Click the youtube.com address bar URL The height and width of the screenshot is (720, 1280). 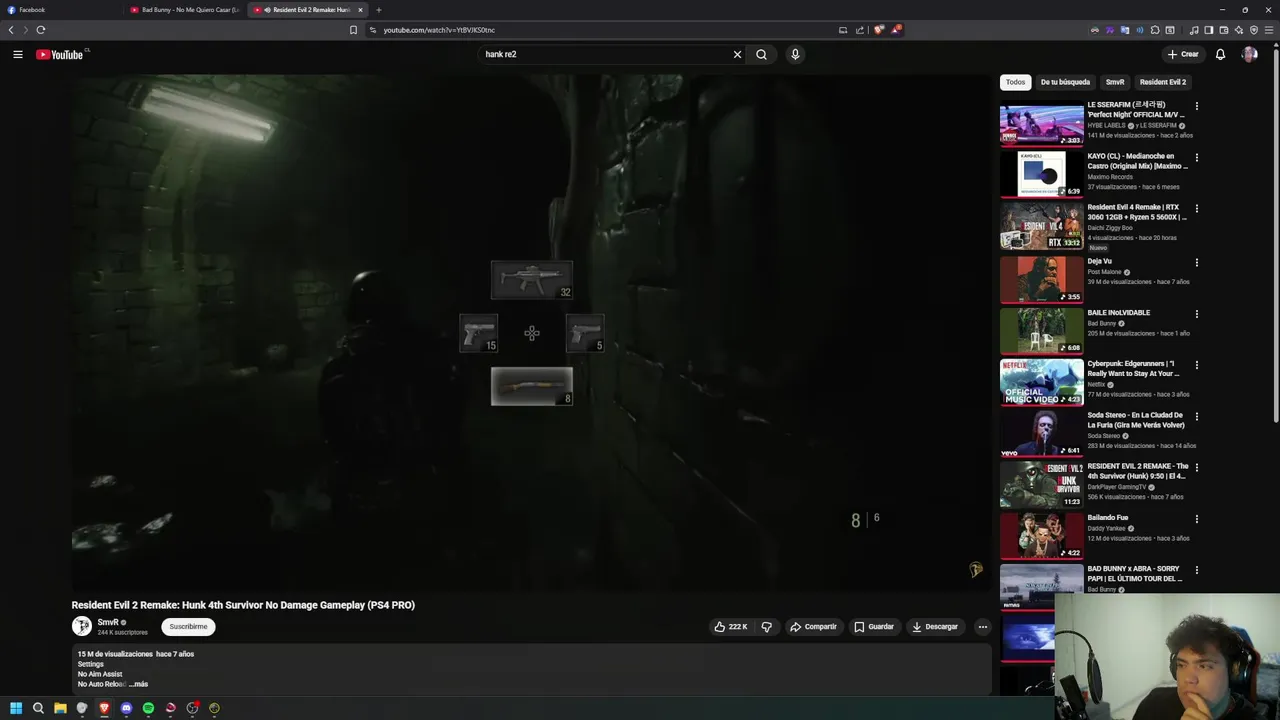pos(439,30)
